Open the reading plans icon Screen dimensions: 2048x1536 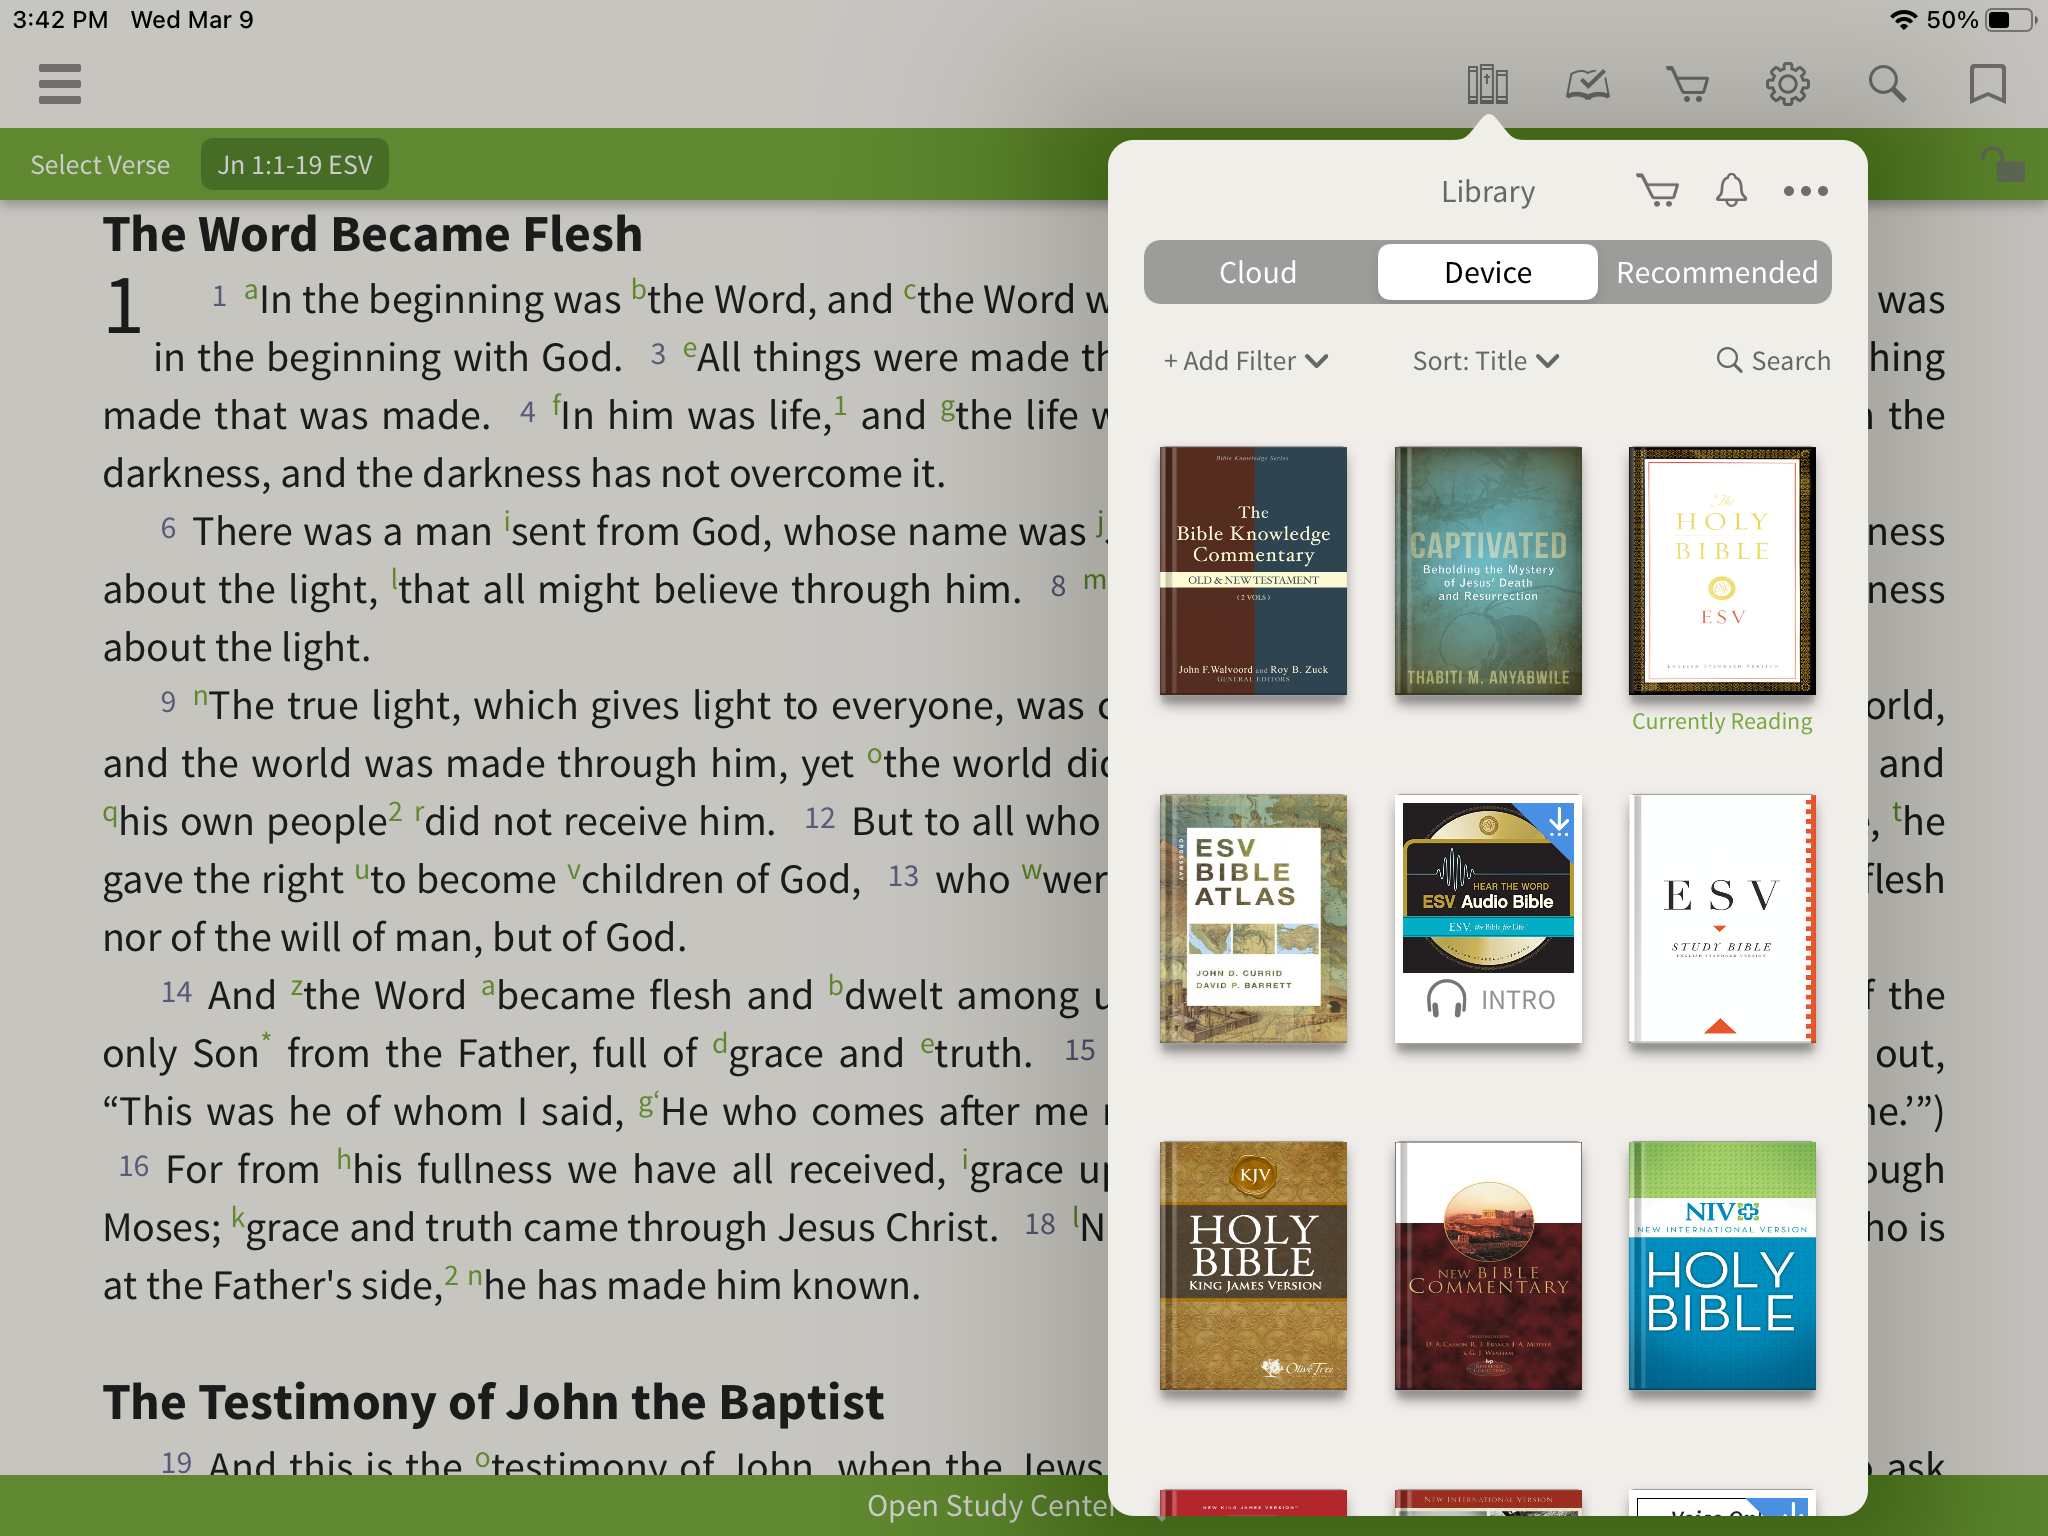1587,84
